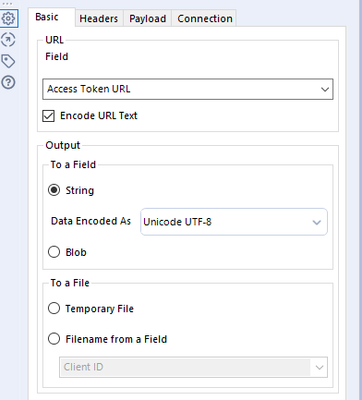The image size is (362, 400).
Task: Open the greyed-out Client ID dropdown
Action: pyautogui.click(x=193, y=367)
